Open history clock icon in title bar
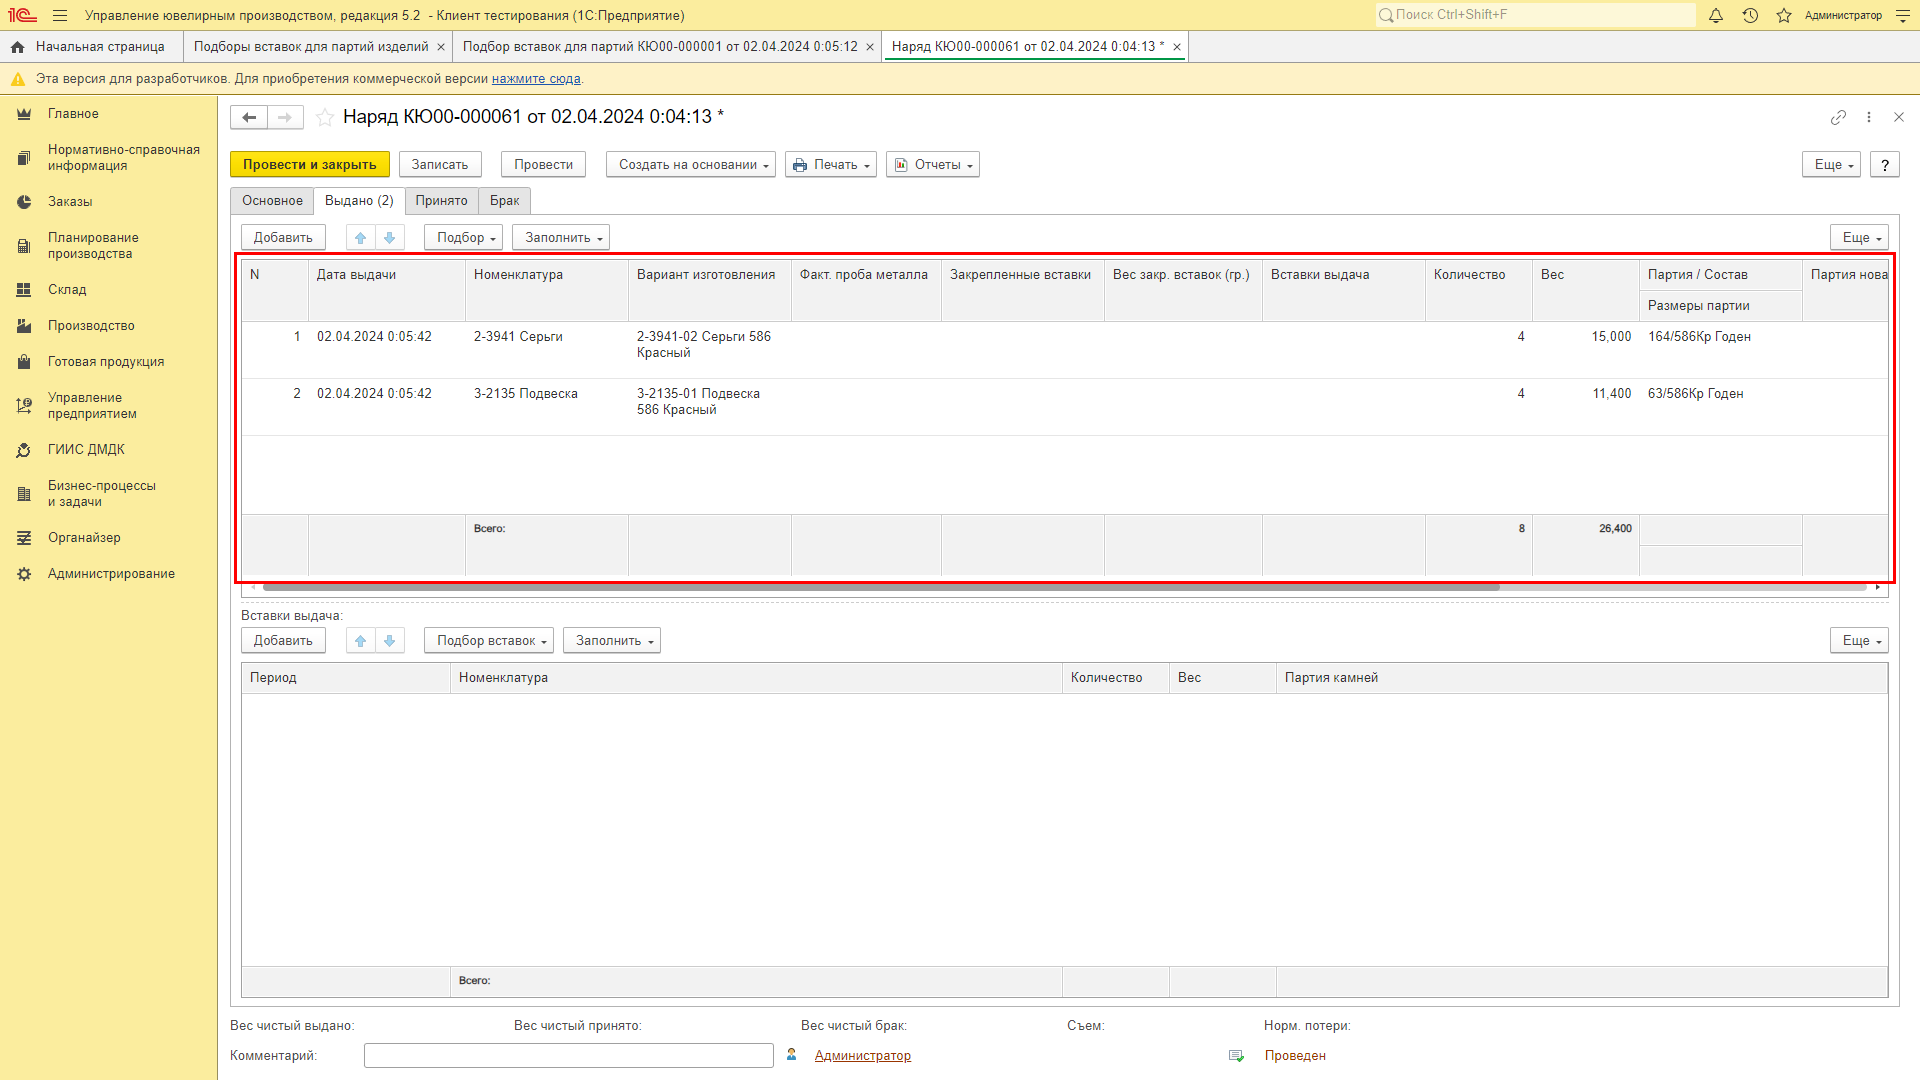The width and height of the screenshot is (1920, 1080). (x=1750, y=15)
